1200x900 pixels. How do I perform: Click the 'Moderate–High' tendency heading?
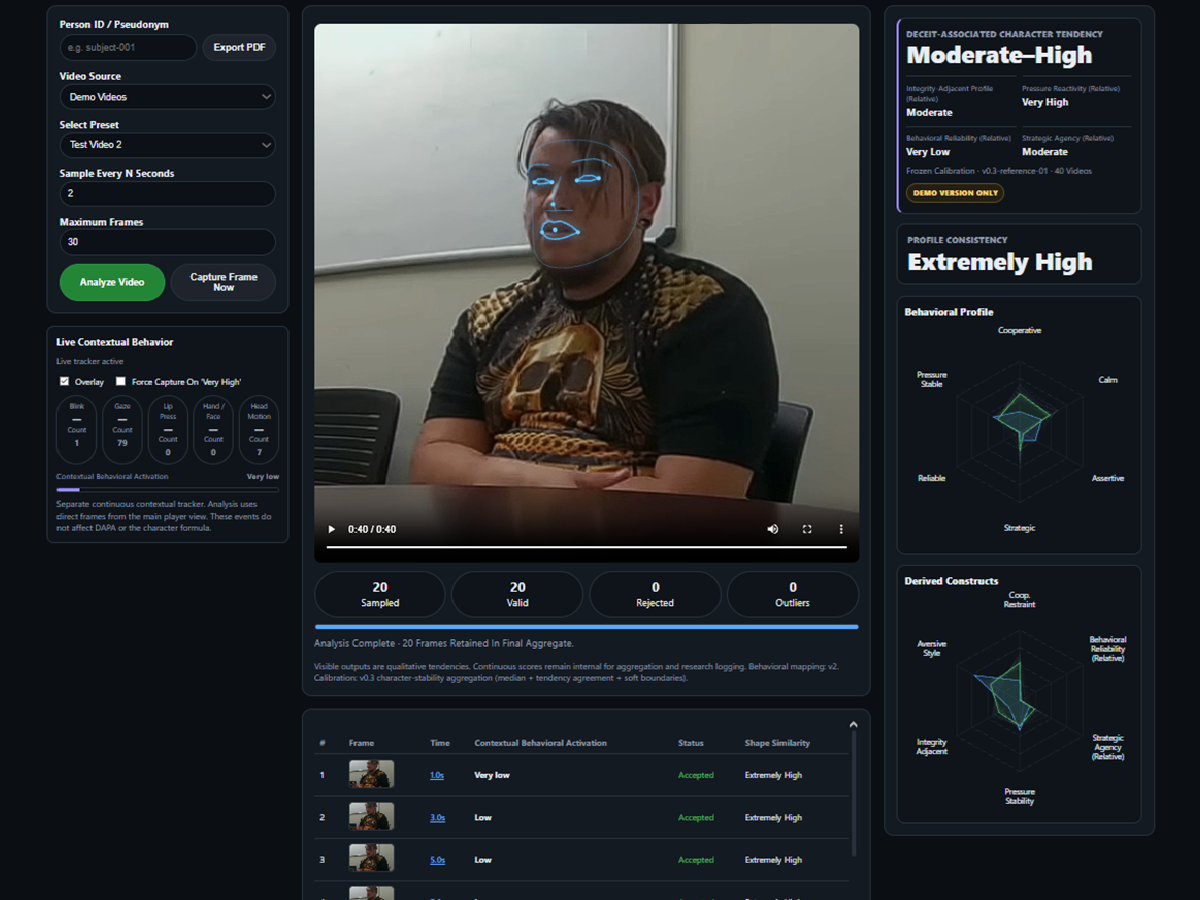tap(999, 56)
